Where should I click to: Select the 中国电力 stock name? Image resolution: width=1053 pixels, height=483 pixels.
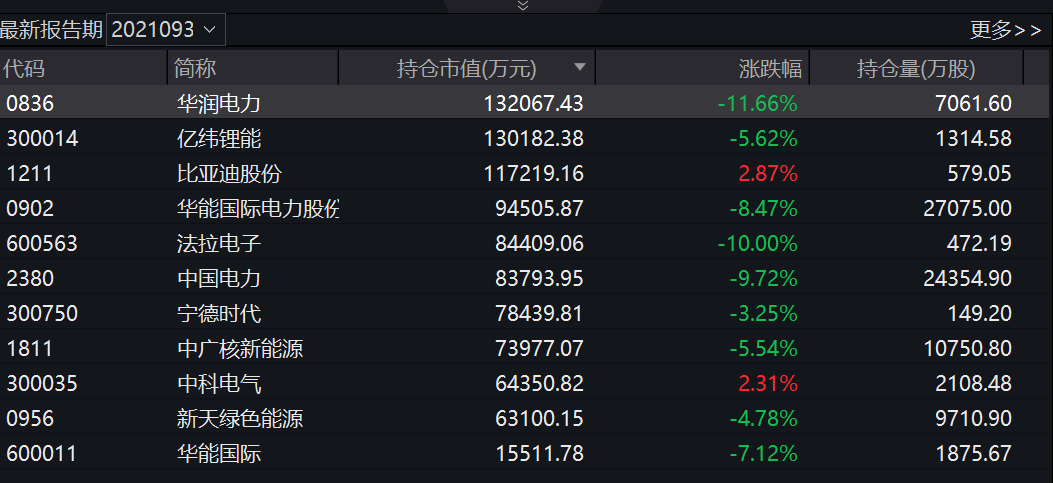219,278
